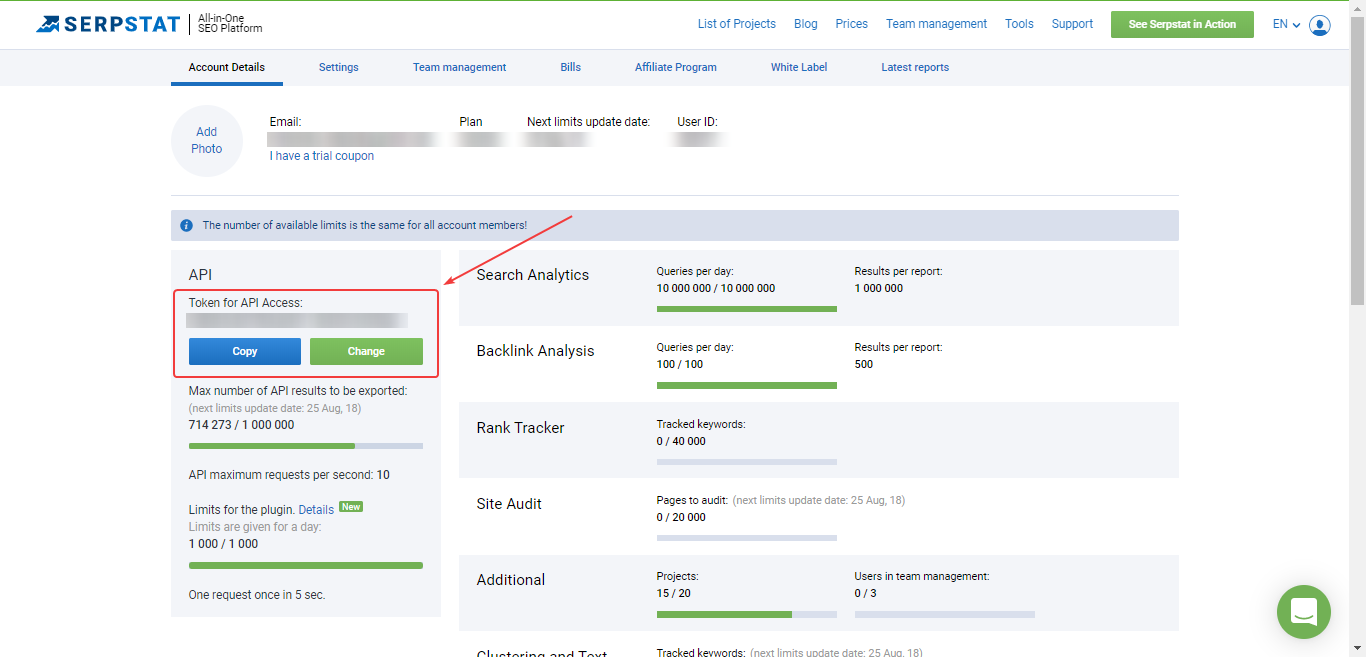Image resolution: width=1366 pixels, height=657 pixels.
Task: Select the Rank Tracker heading
Action: coord(521,428)
